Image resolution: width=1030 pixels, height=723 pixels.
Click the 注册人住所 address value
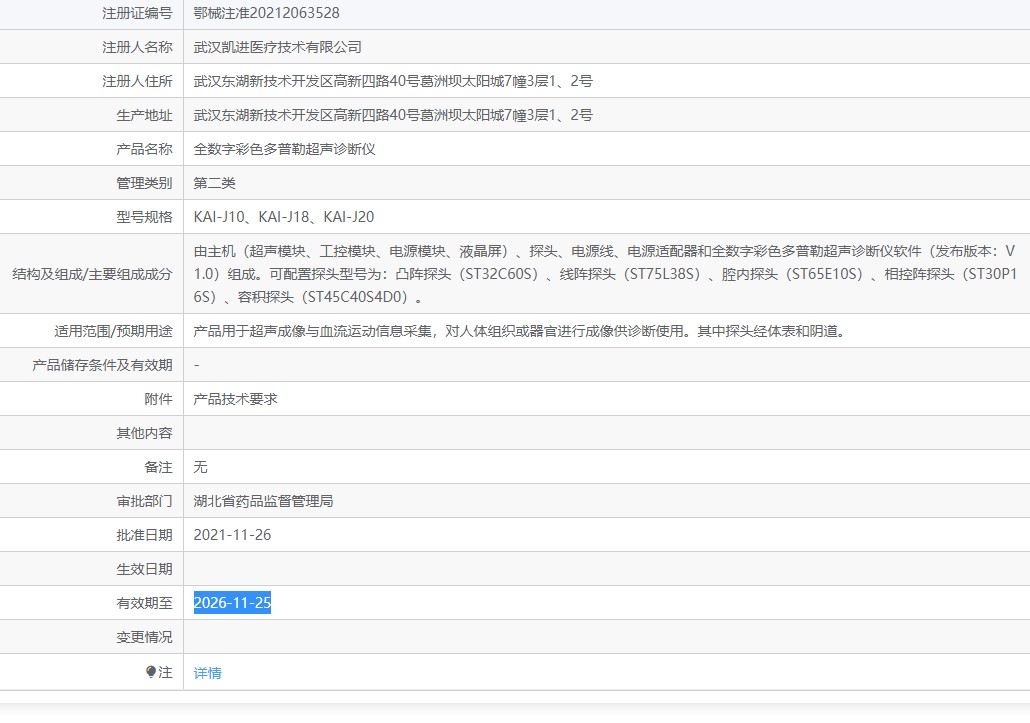coord(393,81)
